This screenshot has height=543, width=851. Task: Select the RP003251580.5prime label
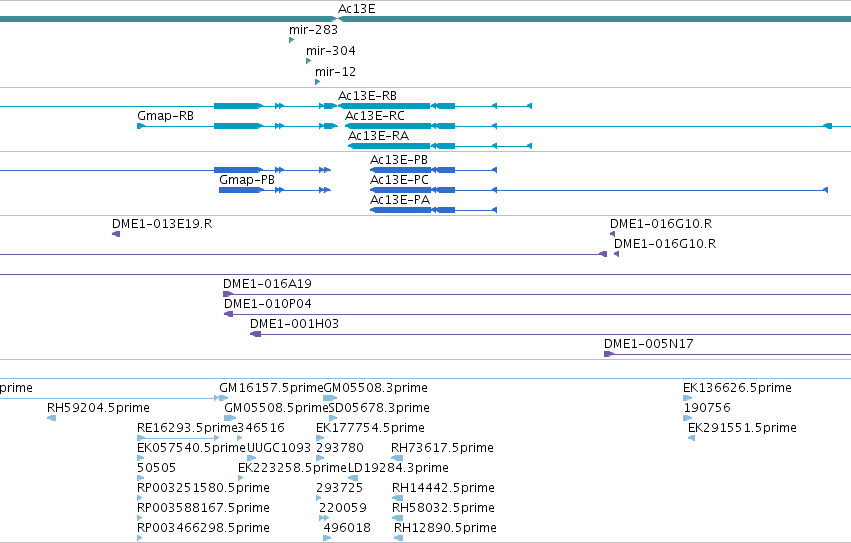204,489
